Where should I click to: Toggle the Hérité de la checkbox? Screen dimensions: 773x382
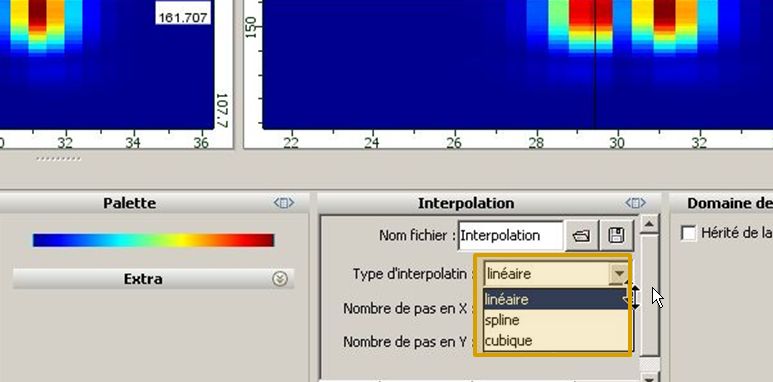pos(689,233)
